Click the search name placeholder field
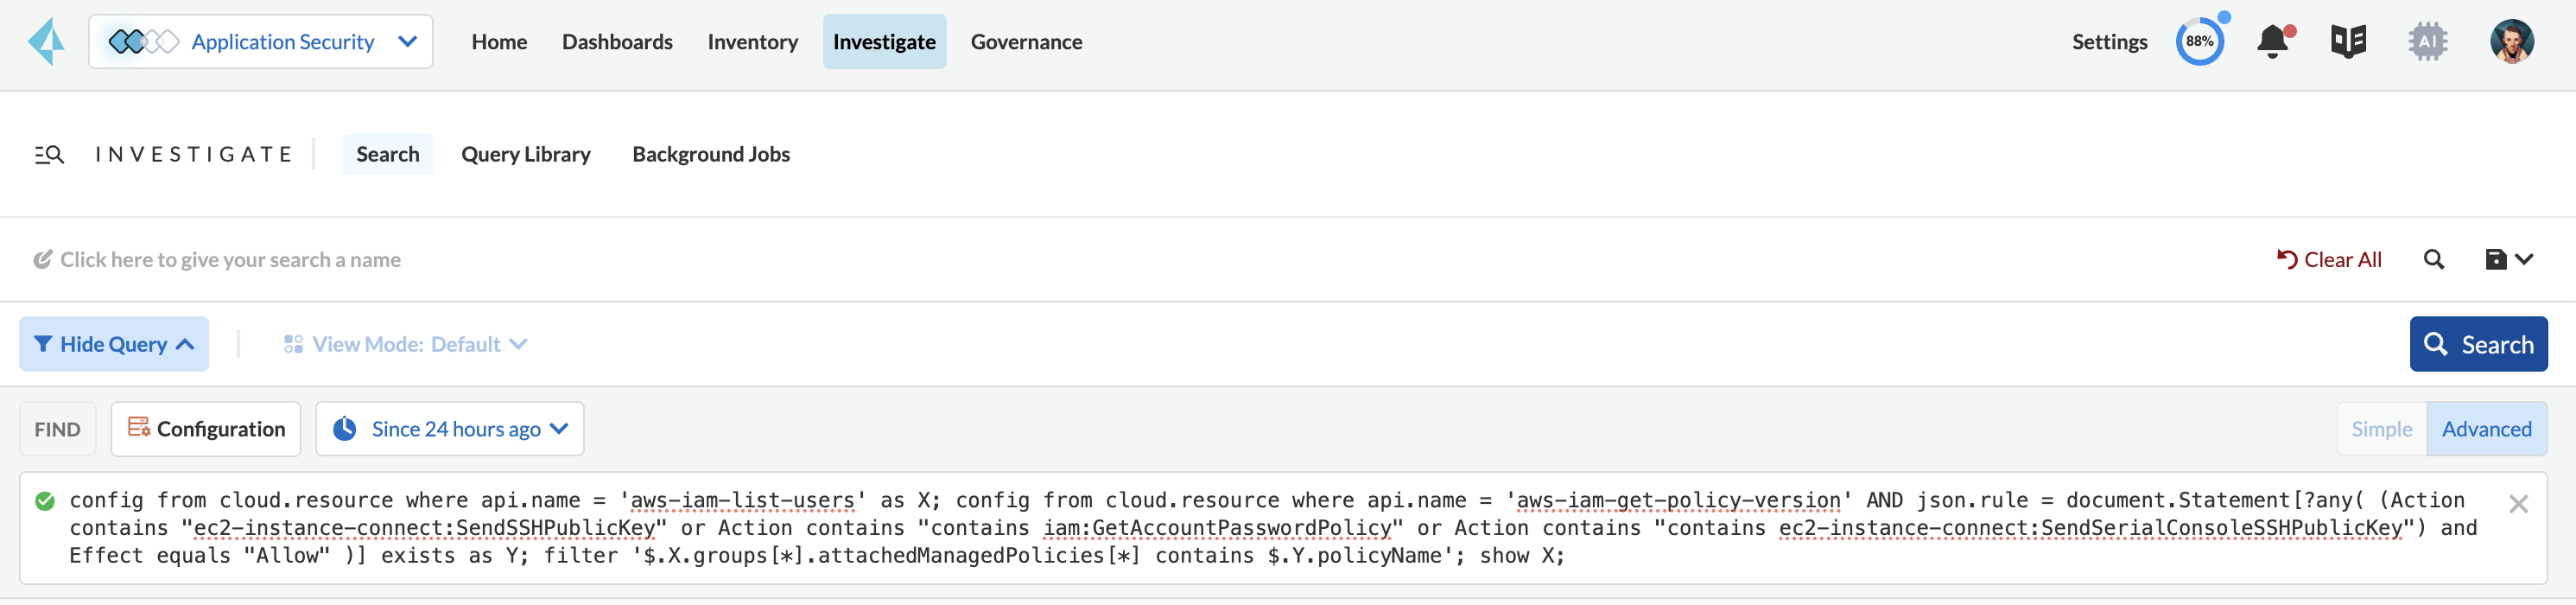The height and width of the screenshot is (605, 2576). [x=230, y=260]
